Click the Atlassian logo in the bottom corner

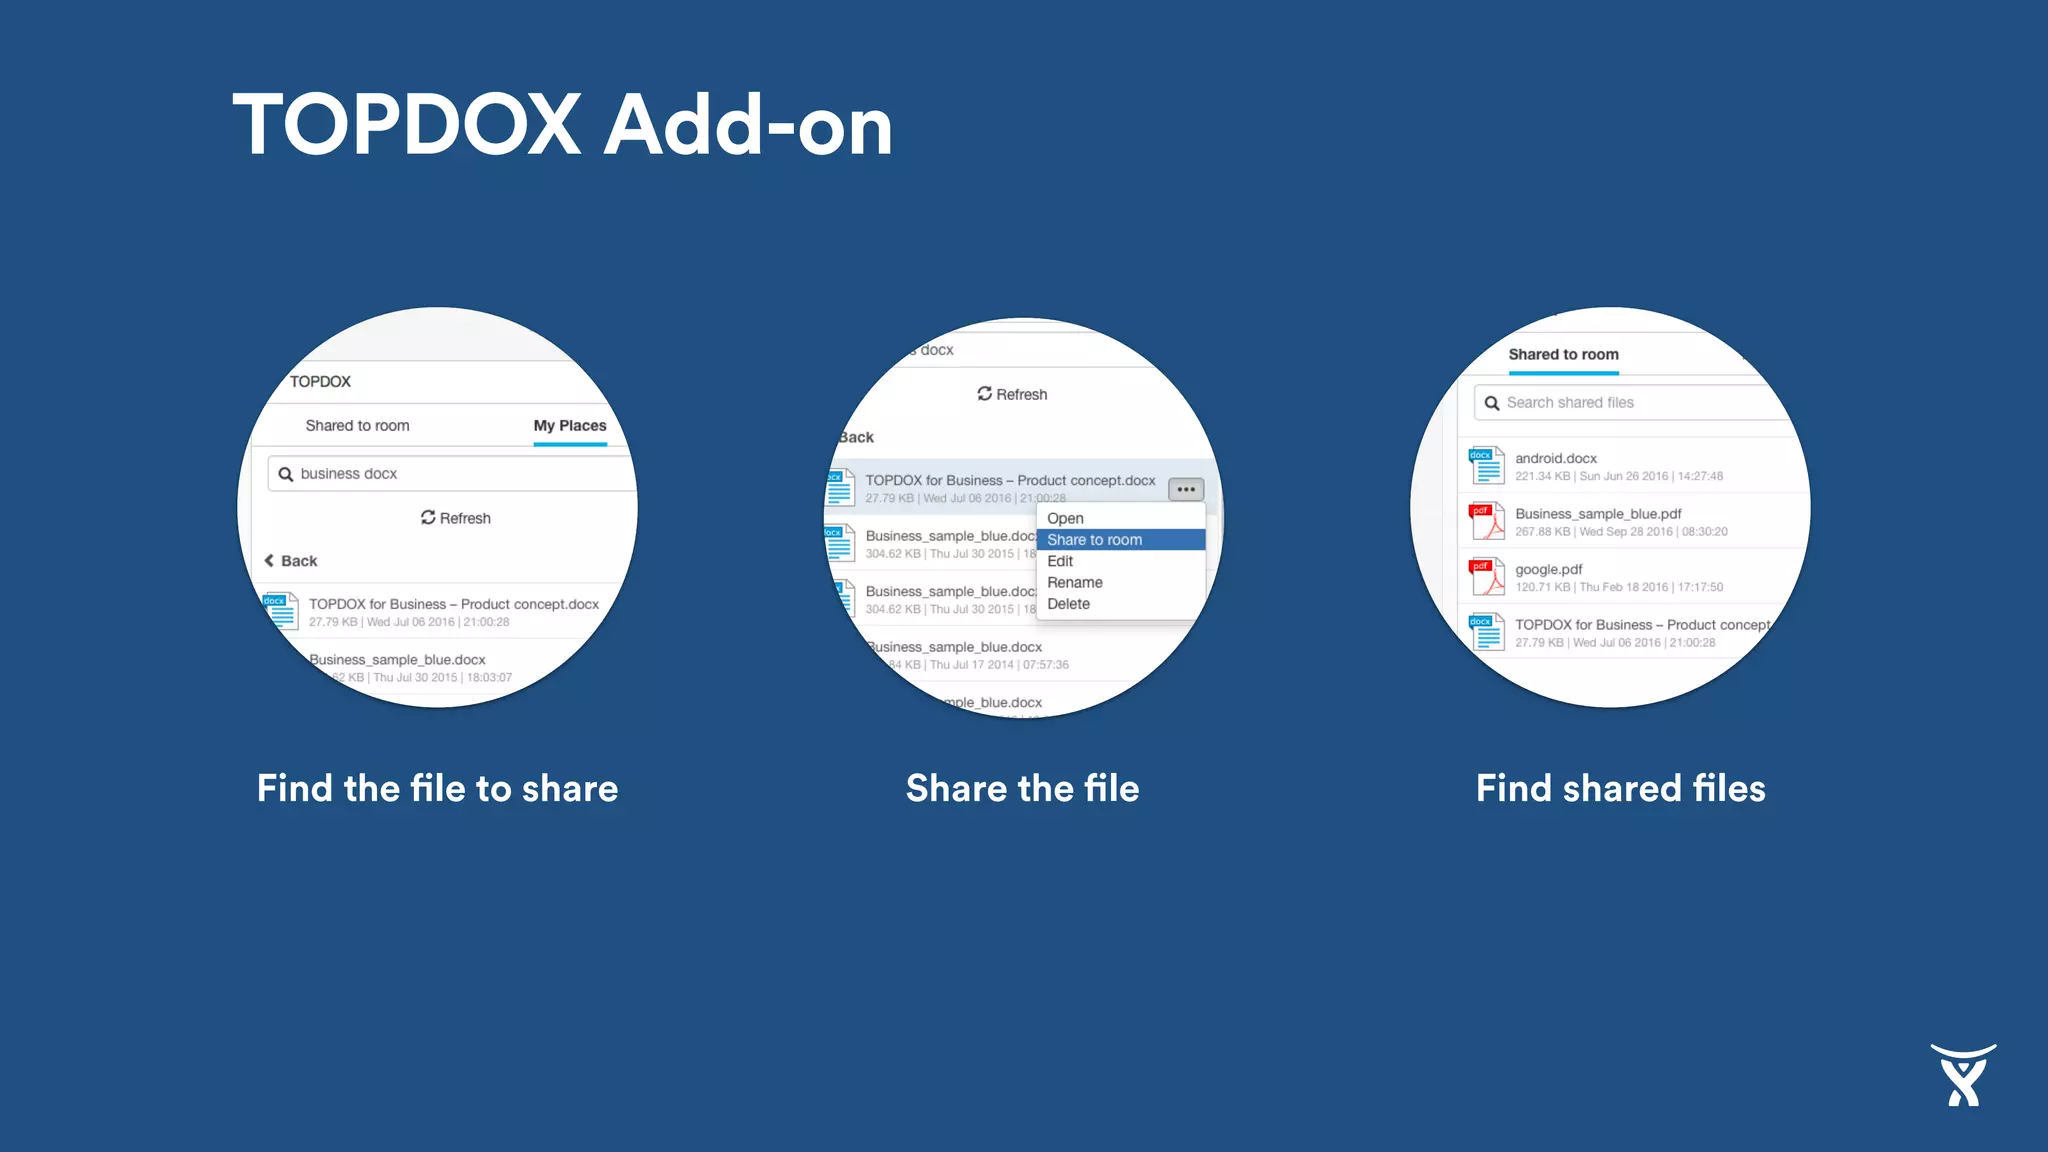coord(1963,1075)
